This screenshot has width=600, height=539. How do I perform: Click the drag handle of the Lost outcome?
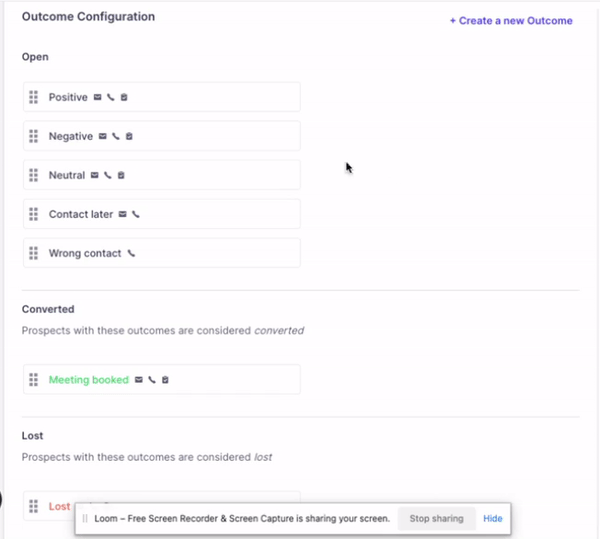point(34,506)
